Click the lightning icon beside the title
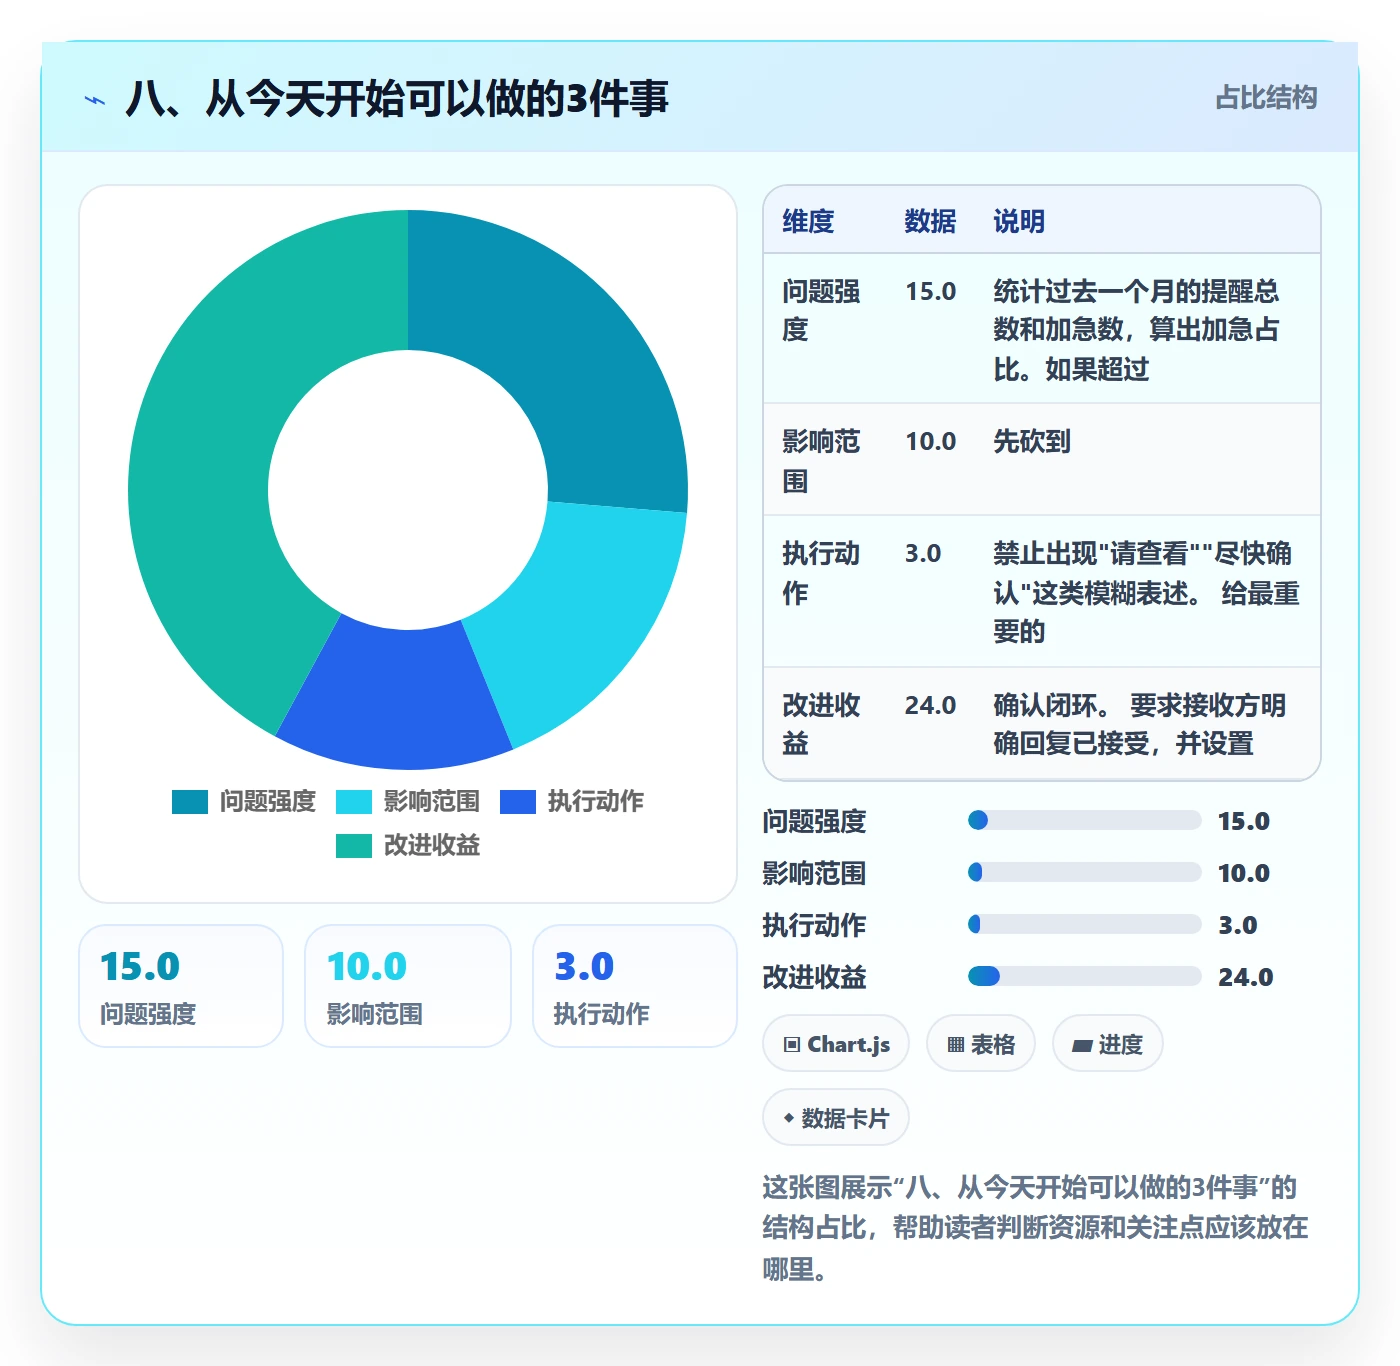 point(95,100)
